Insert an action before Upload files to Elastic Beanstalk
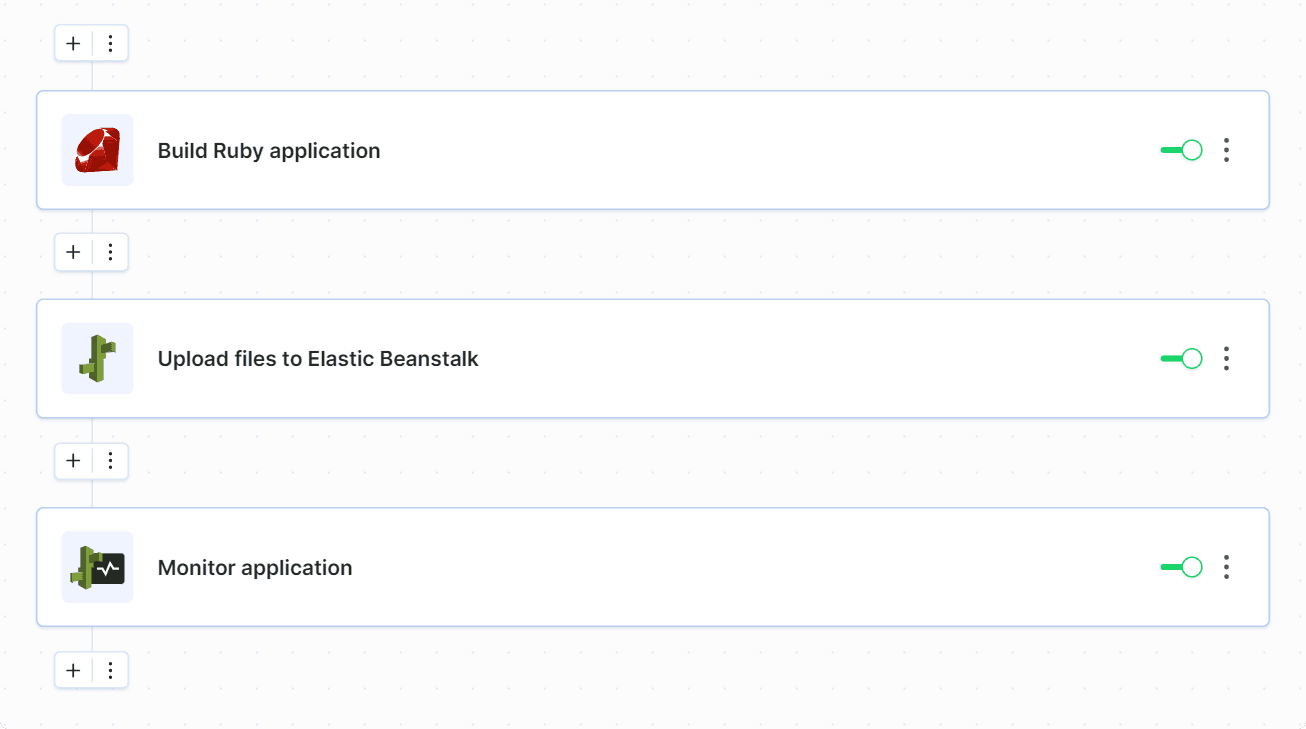Image resolution: width=1306 pixels, height=729 pixels. pyautogui.click(x=72, y=252)
